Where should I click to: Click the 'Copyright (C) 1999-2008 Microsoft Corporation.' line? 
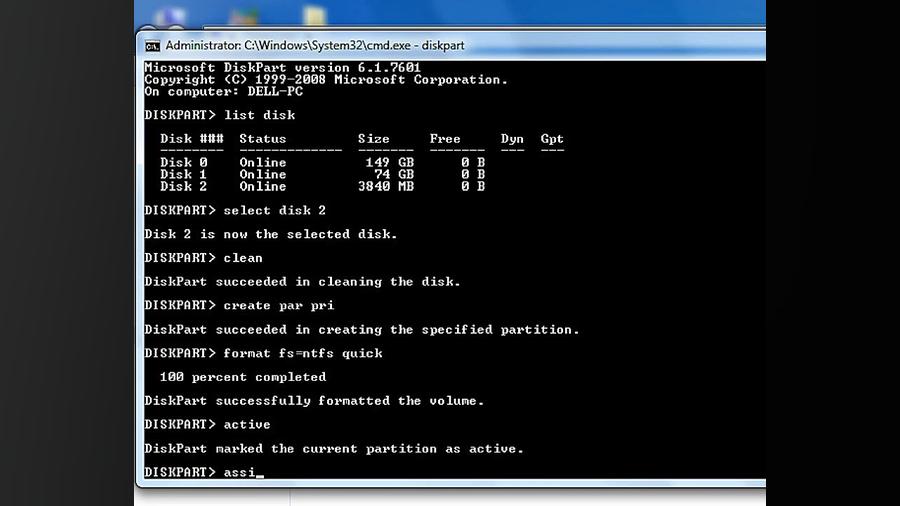326,80
